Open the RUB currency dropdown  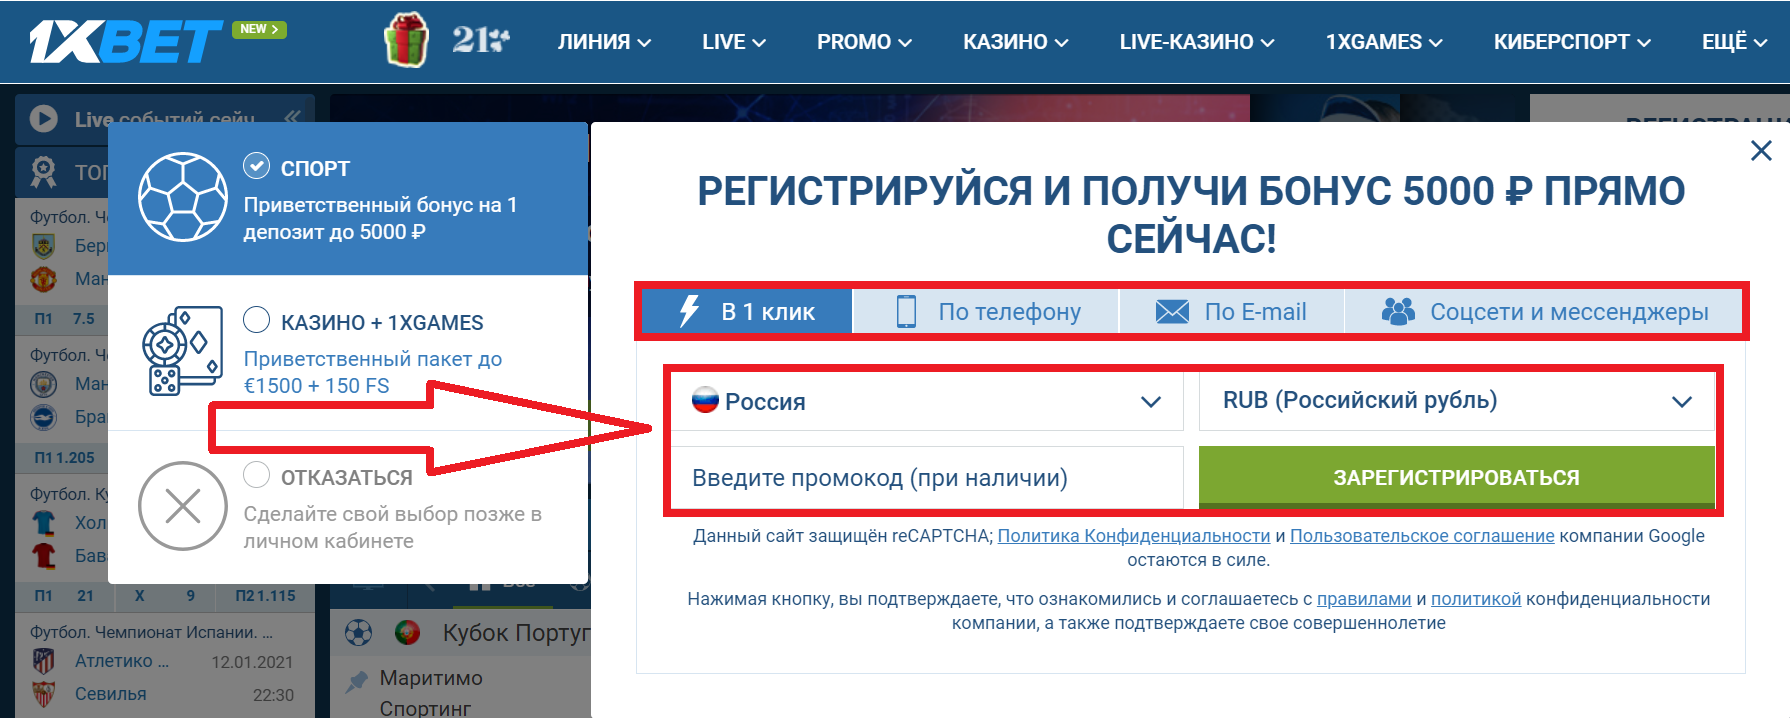[x=1457, y=401]
